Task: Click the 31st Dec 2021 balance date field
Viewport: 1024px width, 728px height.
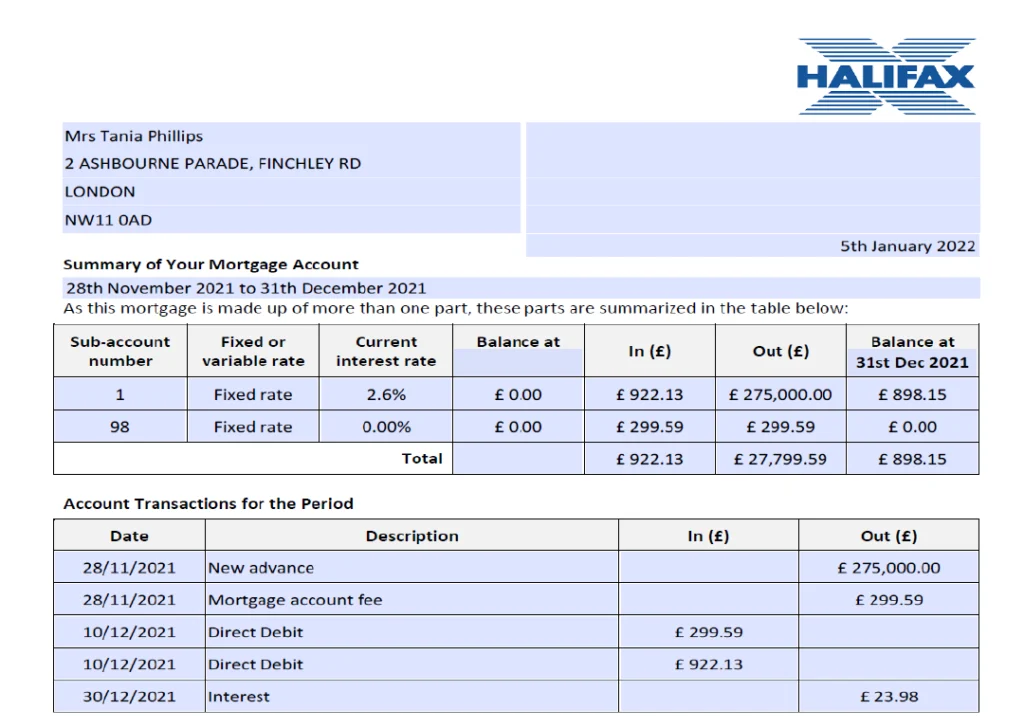Action: [x=912, y=362]
